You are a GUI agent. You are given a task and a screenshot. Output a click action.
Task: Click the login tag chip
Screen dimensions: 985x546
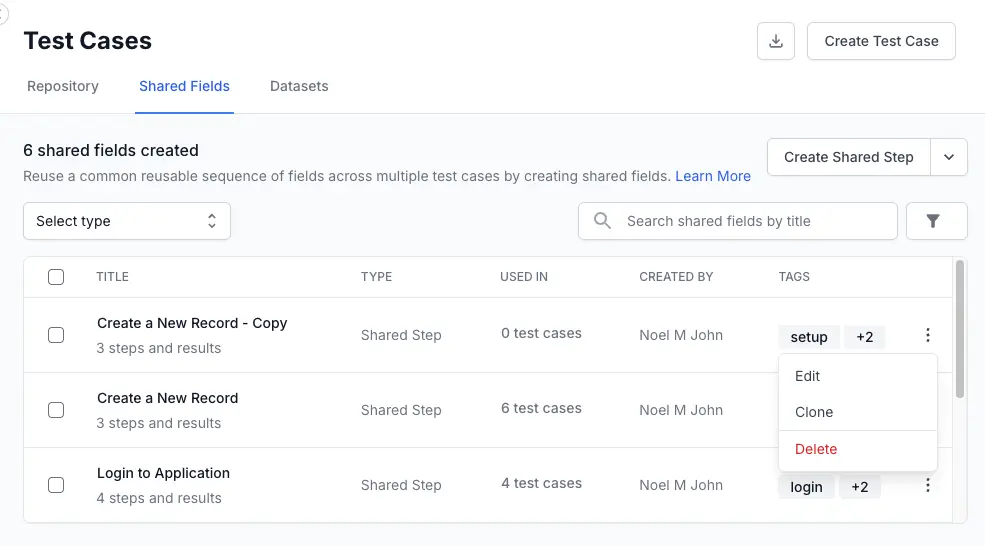(806, 487)
